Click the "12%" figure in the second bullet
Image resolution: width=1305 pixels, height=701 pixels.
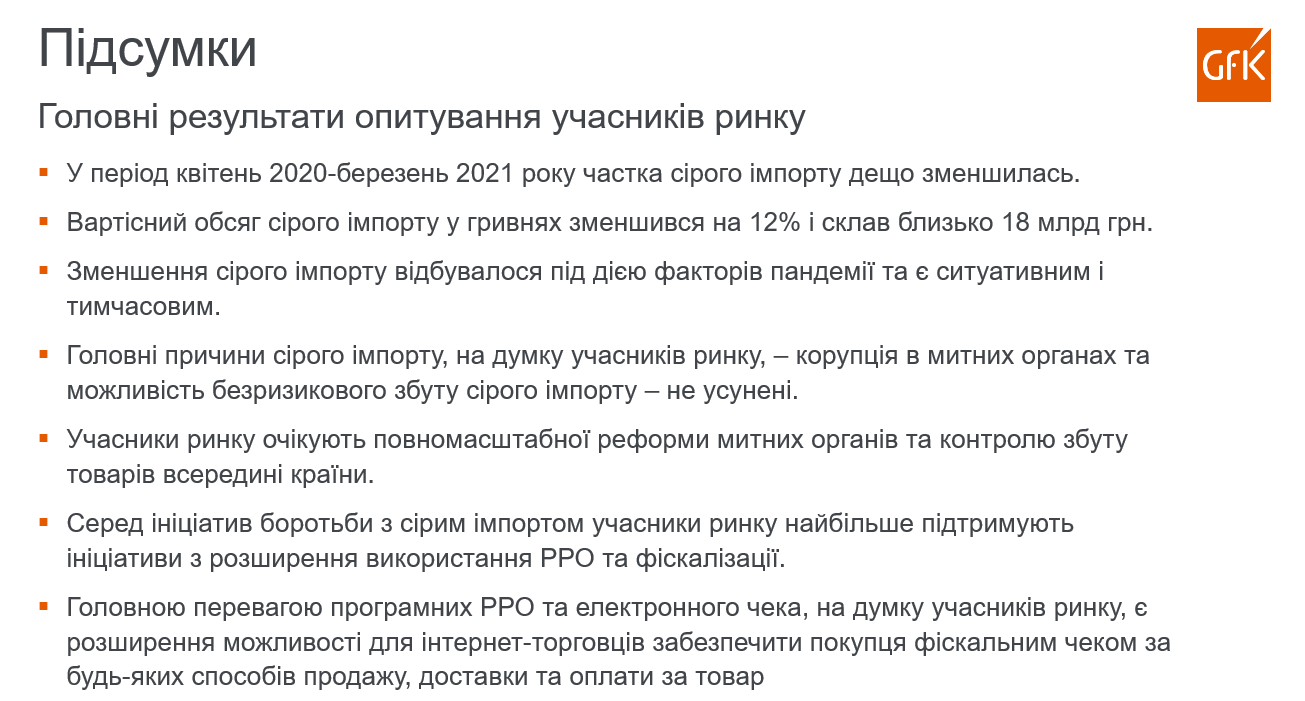[775, 222]
